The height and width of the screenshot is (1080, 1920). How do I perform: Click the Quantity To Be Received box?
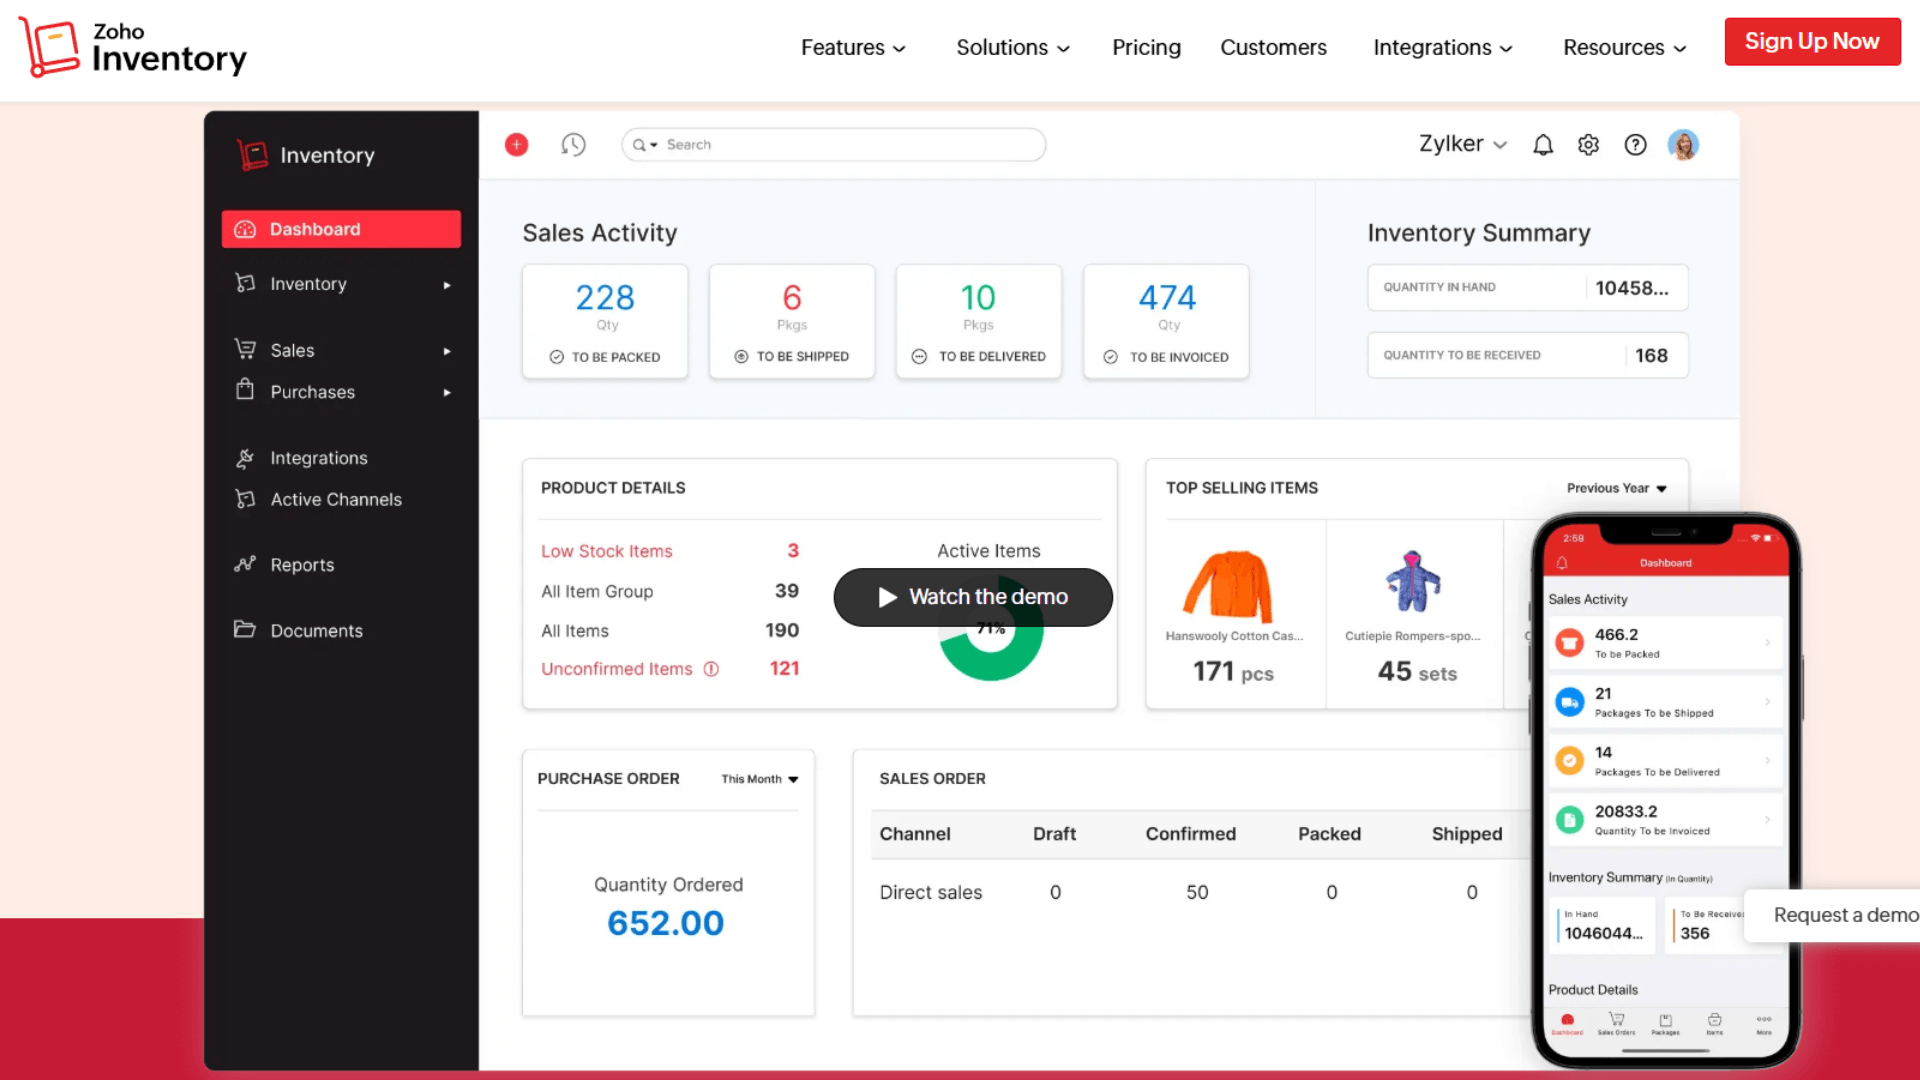pyautogui.click(x=1528, y=355)
